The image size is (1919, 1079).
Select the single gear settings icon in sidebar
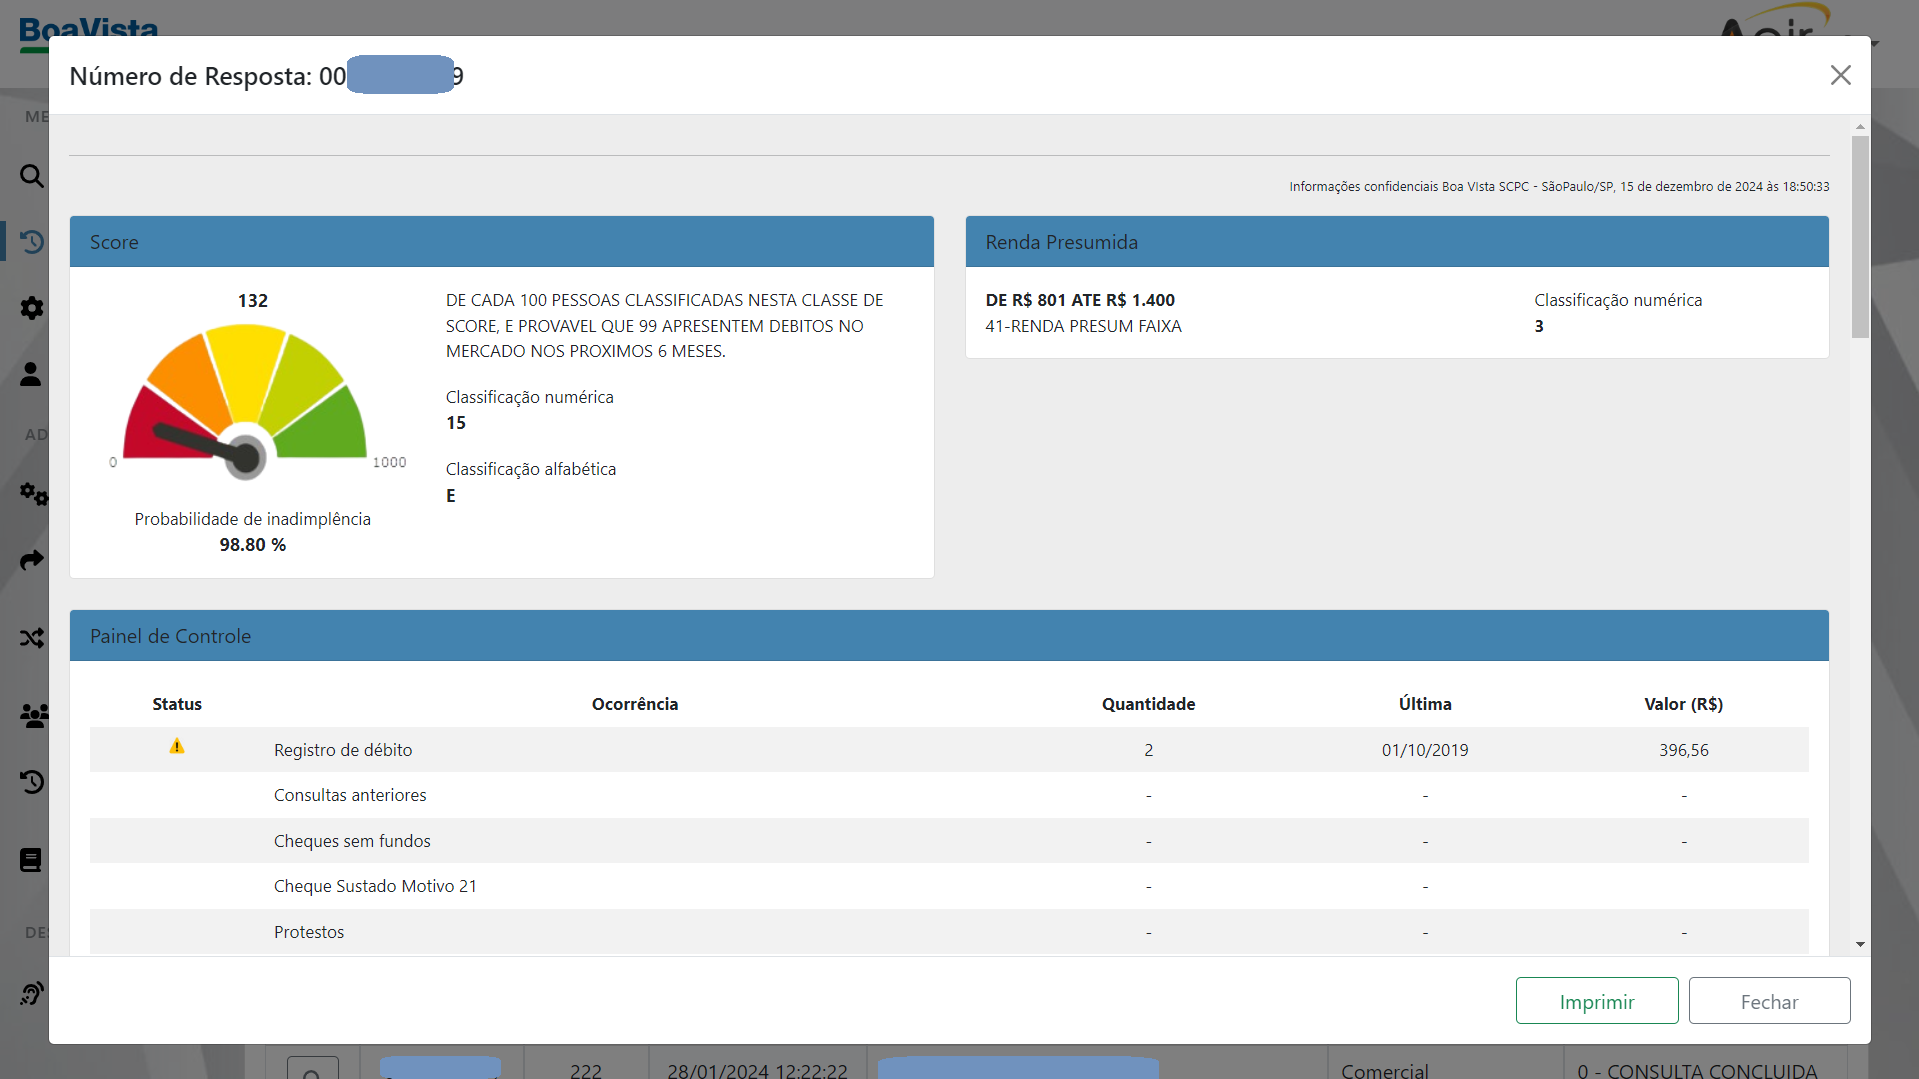(x=31, y=308)
